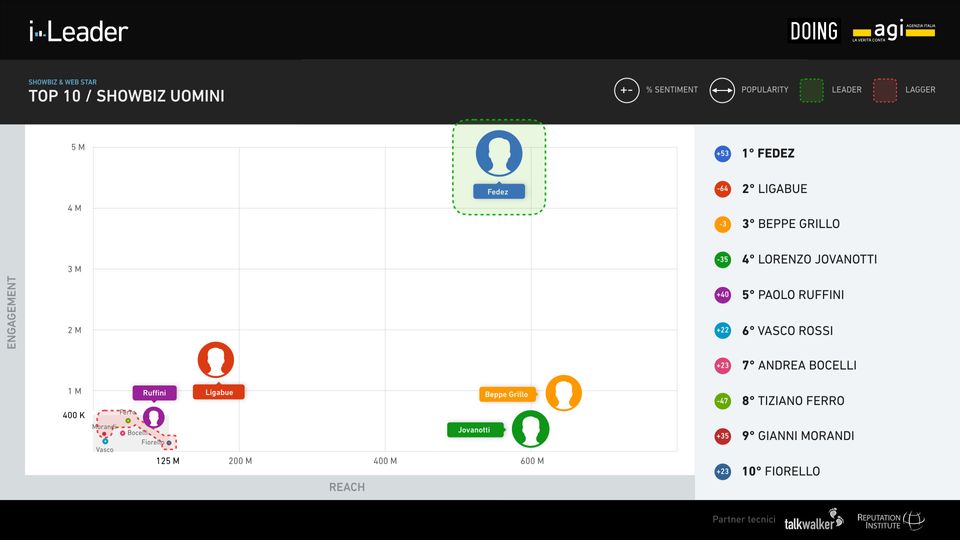Click the +53 sentiment badge for Fedez
This screenshot has width=960, height=540.
point(722,154)
